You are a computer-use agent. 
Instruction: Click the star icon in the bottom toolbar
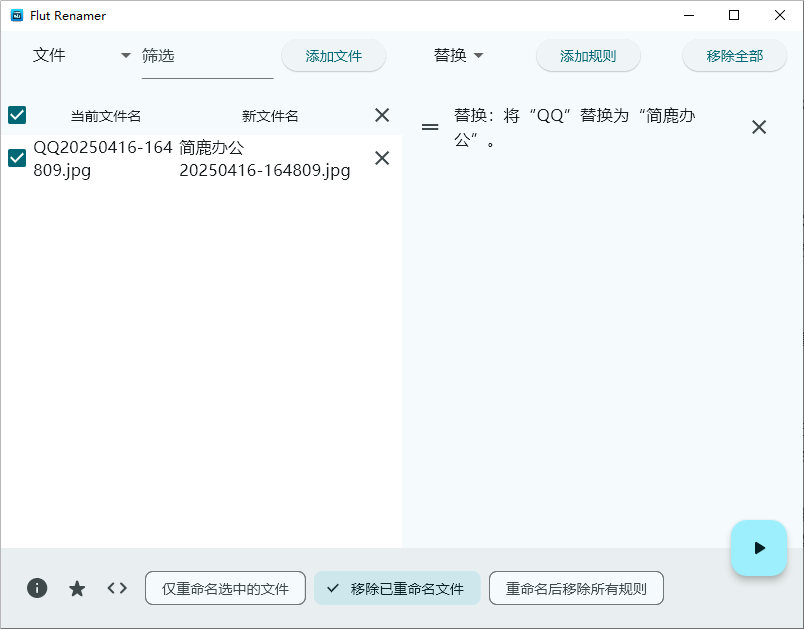tap(77, 588)
